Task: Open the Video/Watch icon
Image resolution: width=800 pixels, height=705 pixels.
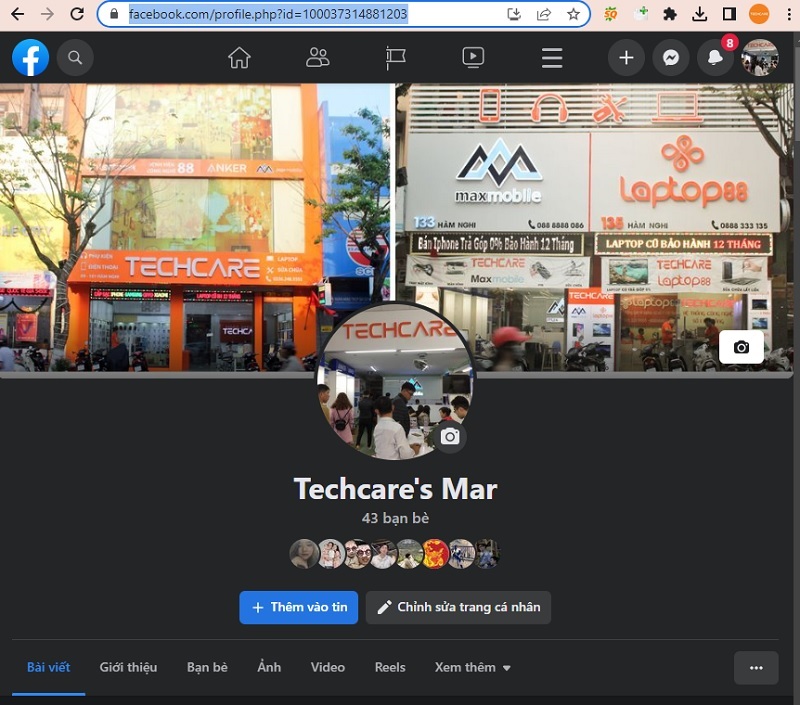Action: pyautogui.click(x=473, y=58)
